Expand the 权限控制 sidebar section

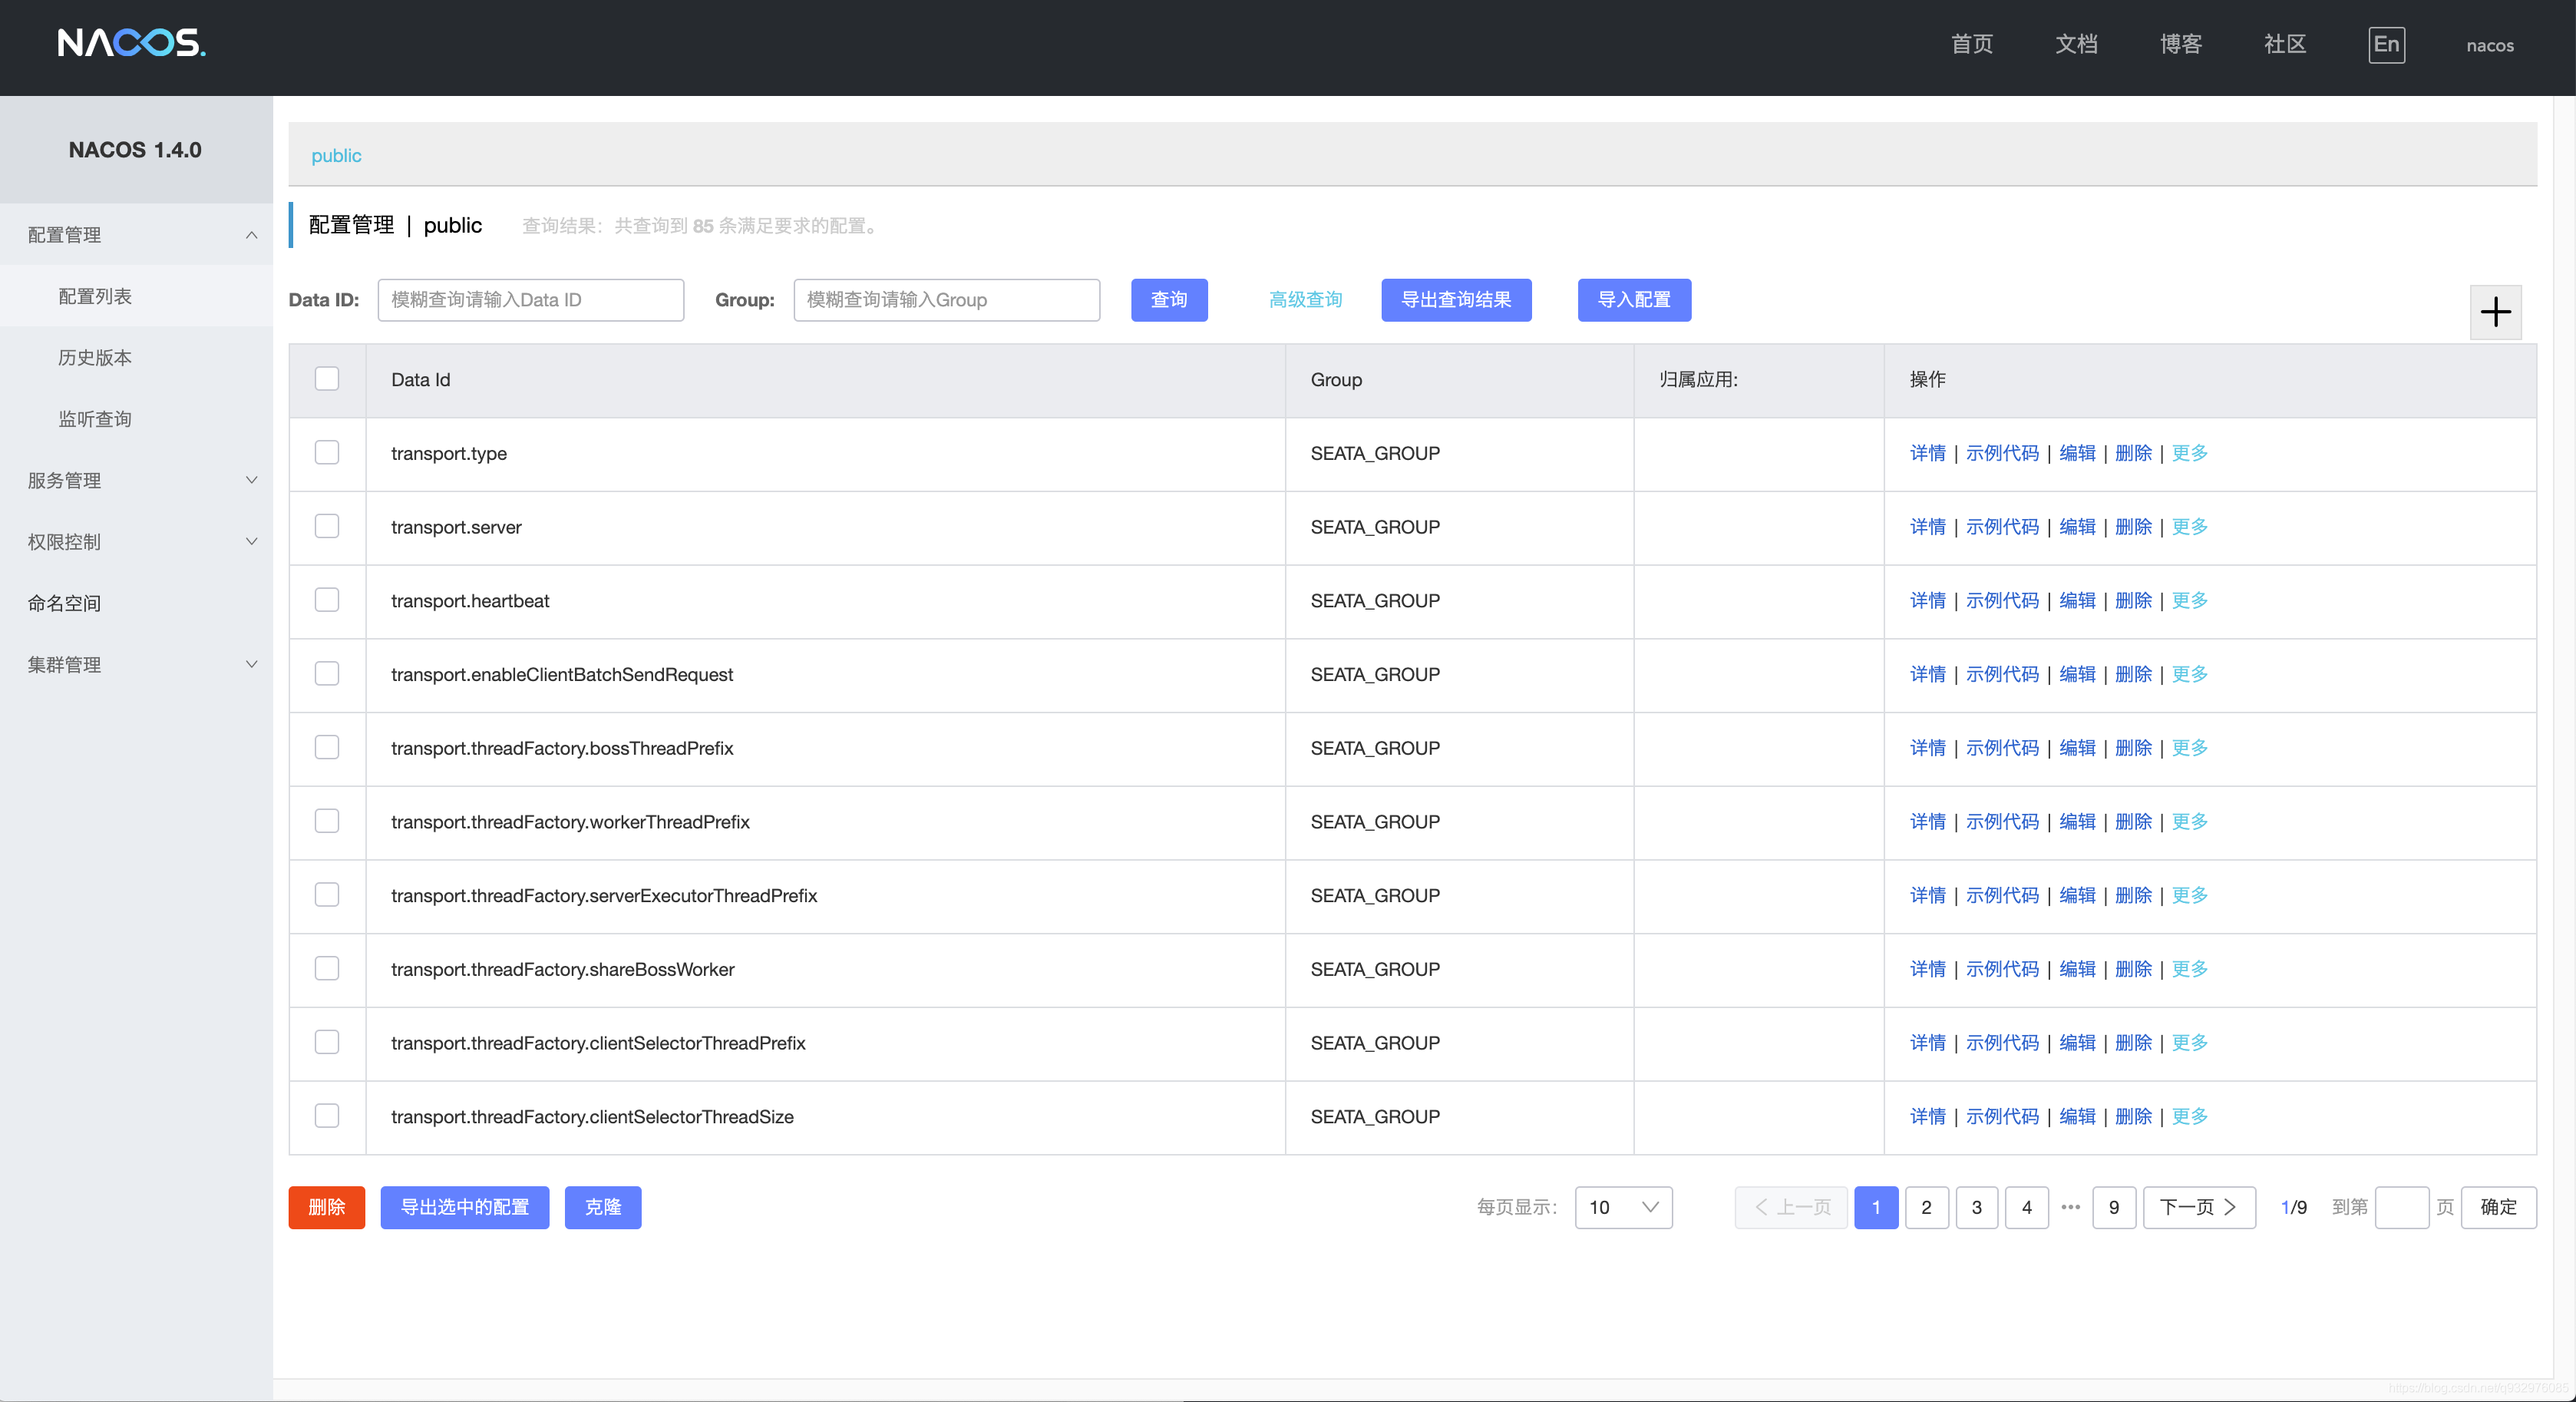click(136, 542)
